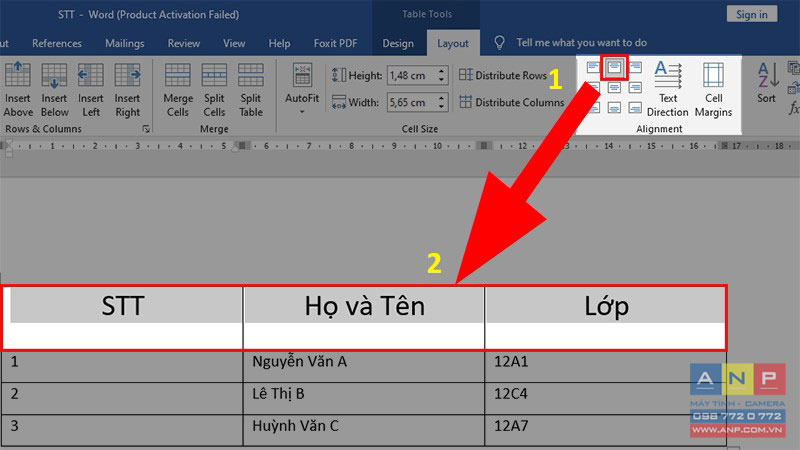Select Align Center Right alignment icon
This screenshot has height=450, width=800.
click(635, 87)
